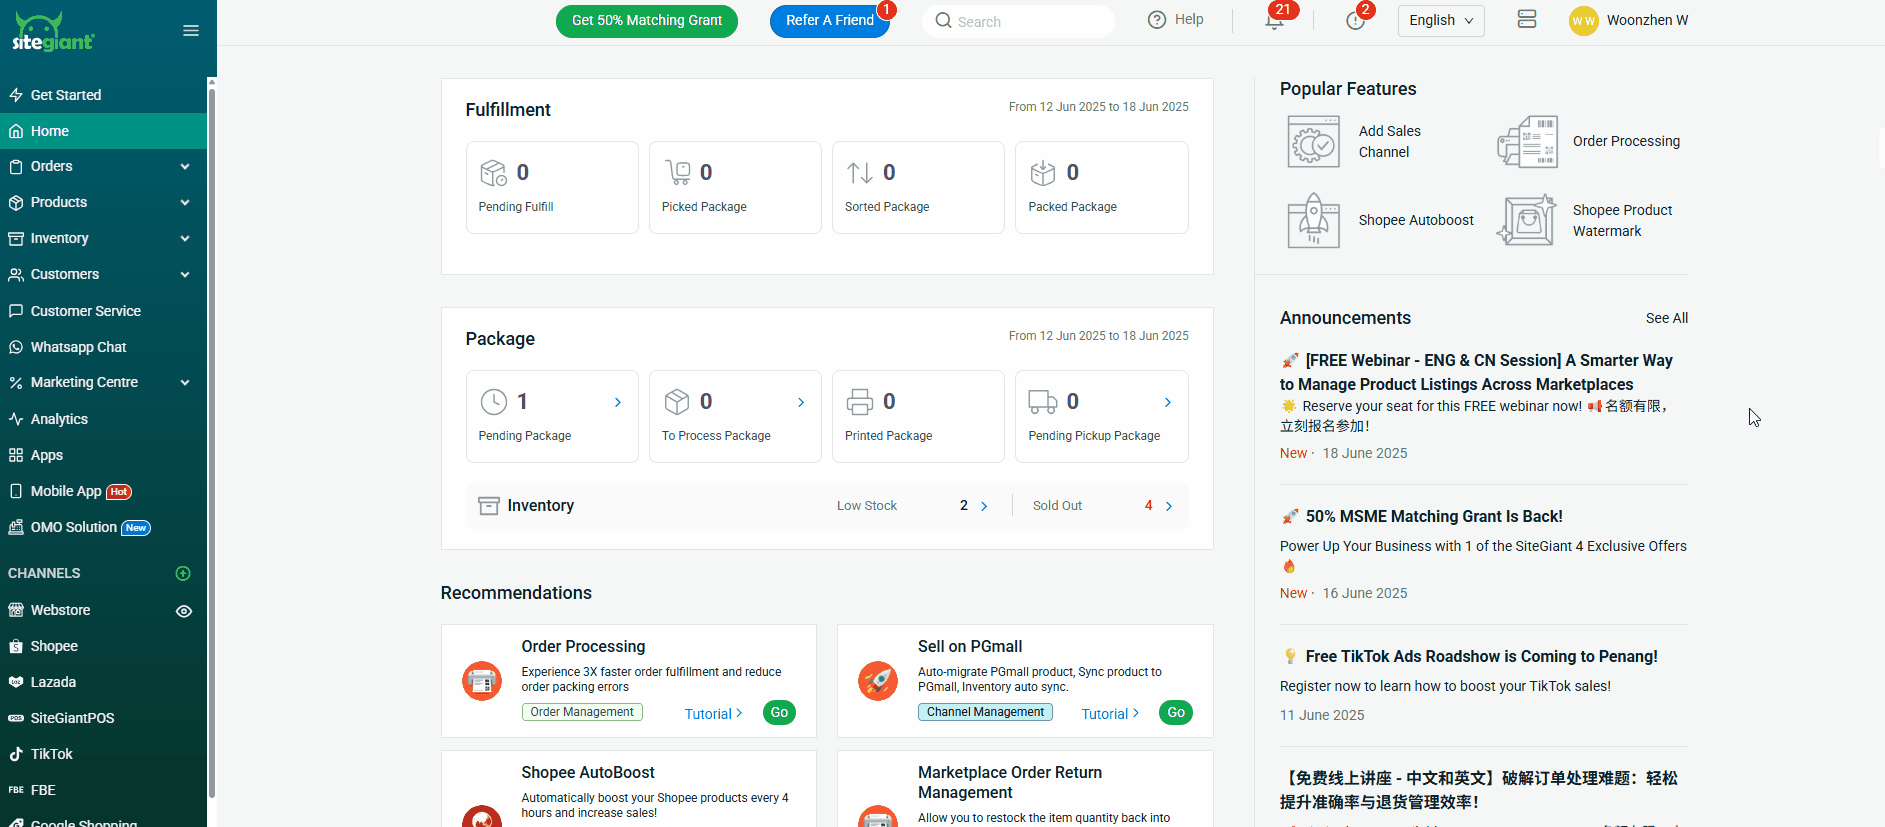The width and height of the screenshot is (1885, 827).
Task: Click Refer A Friend button
Action: click(x=830, y=21)
